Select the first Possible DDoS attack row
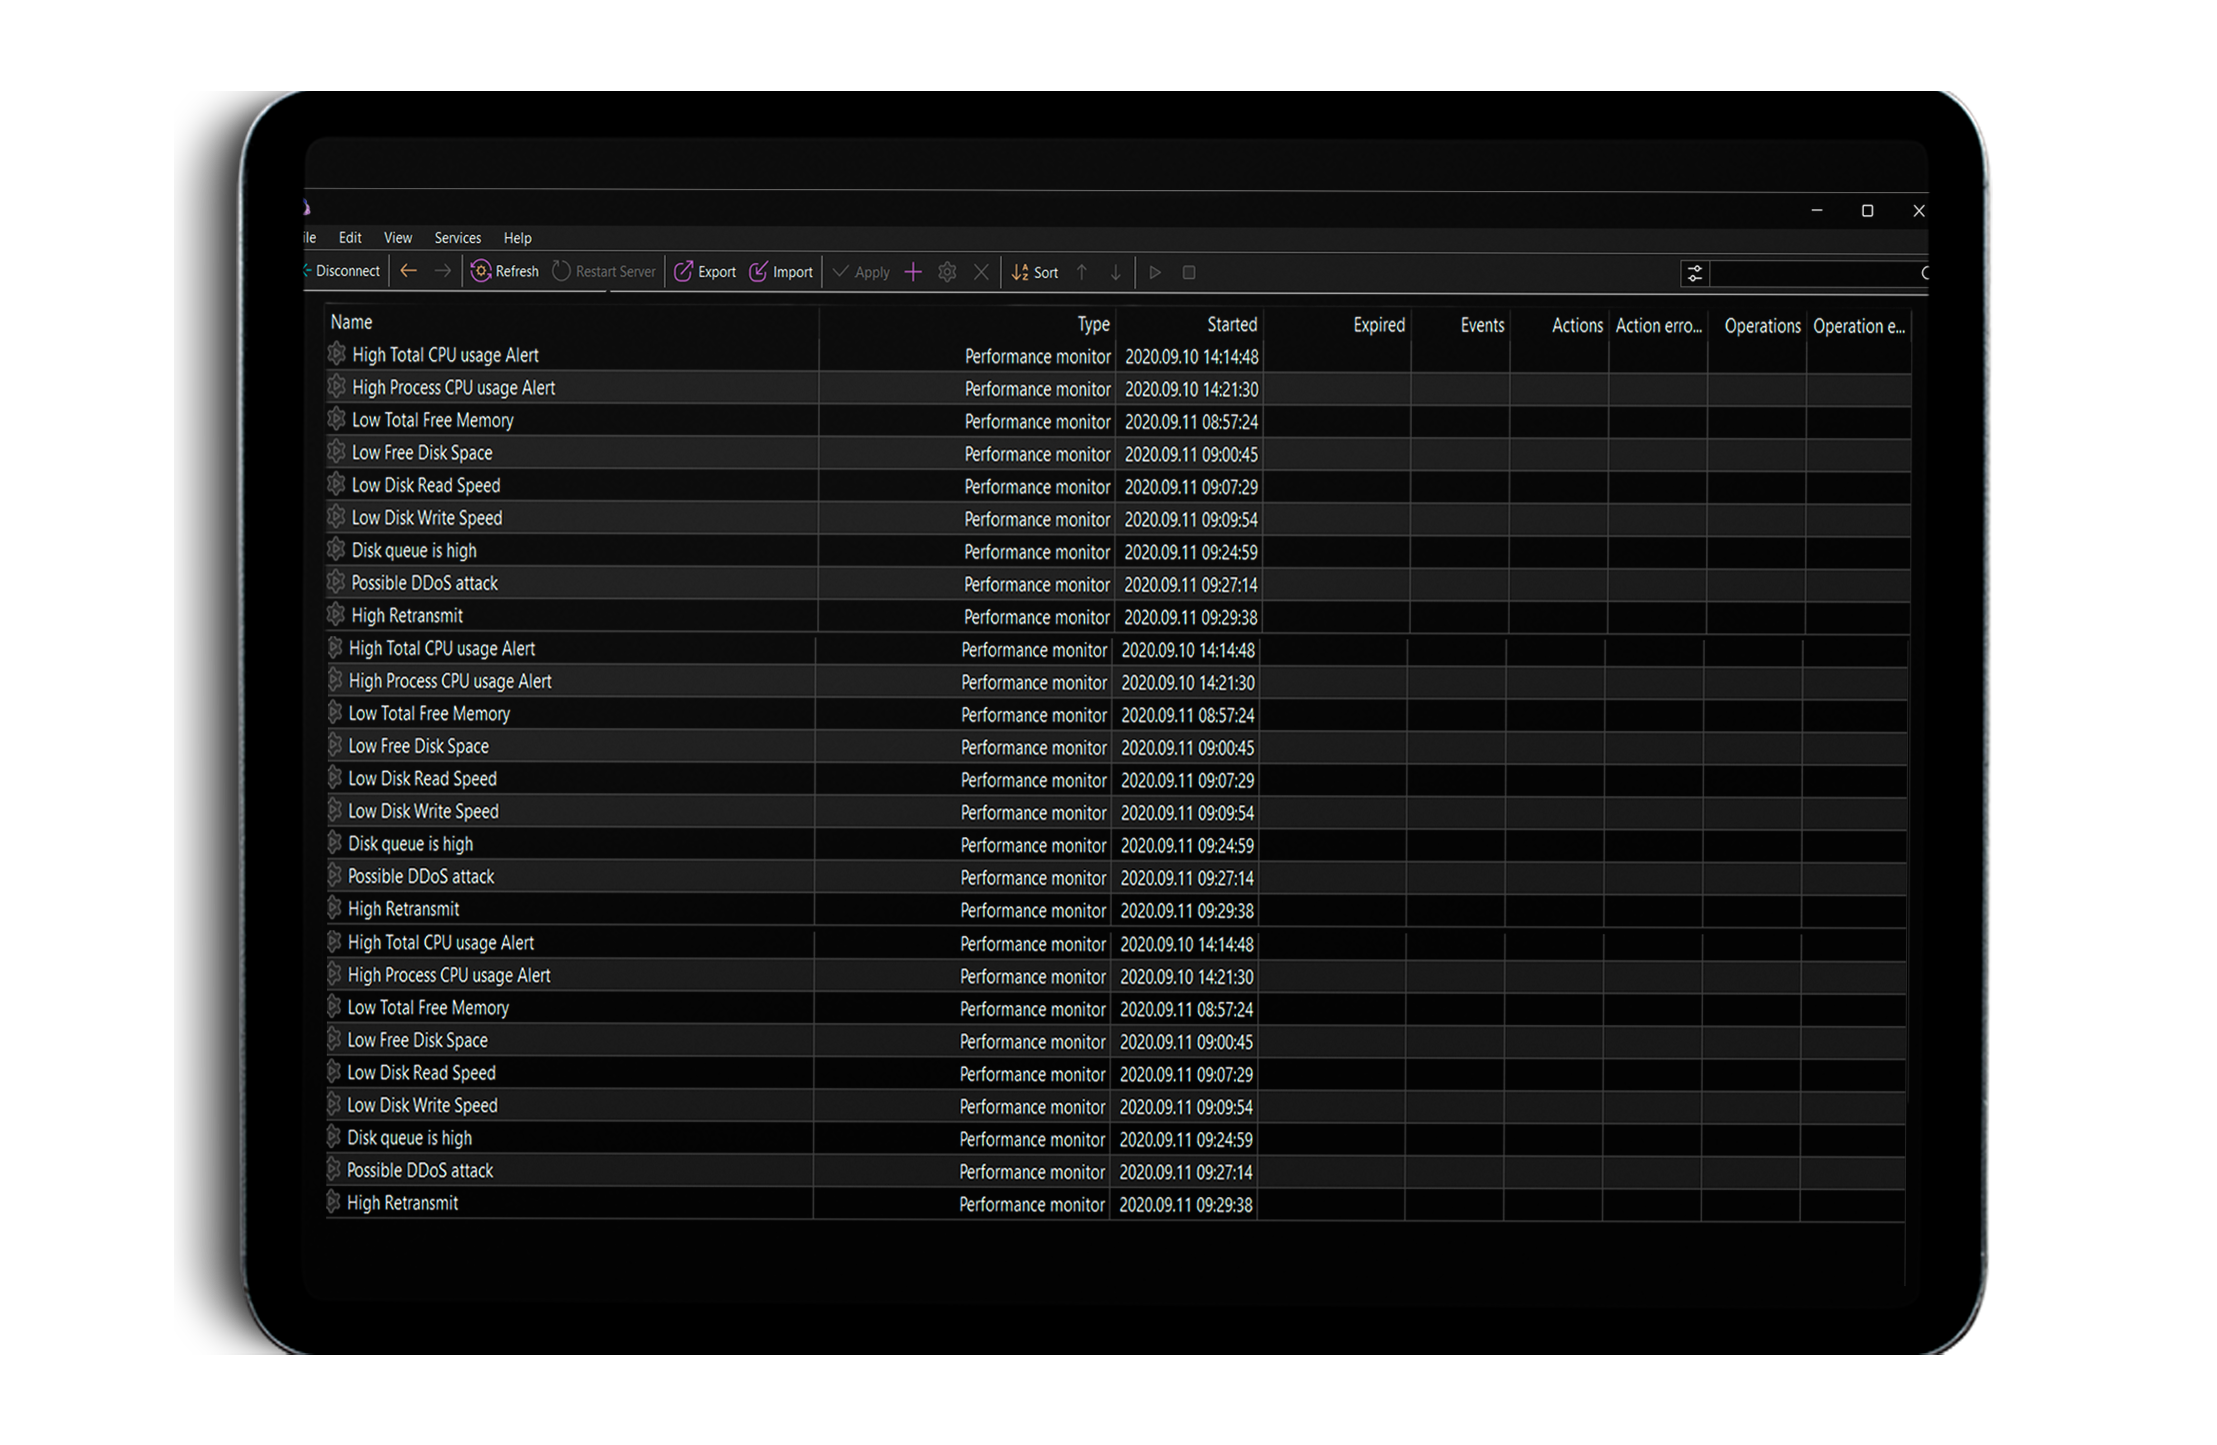Viewport: 2217px width, 1445px height. click(x=425, y=583)
